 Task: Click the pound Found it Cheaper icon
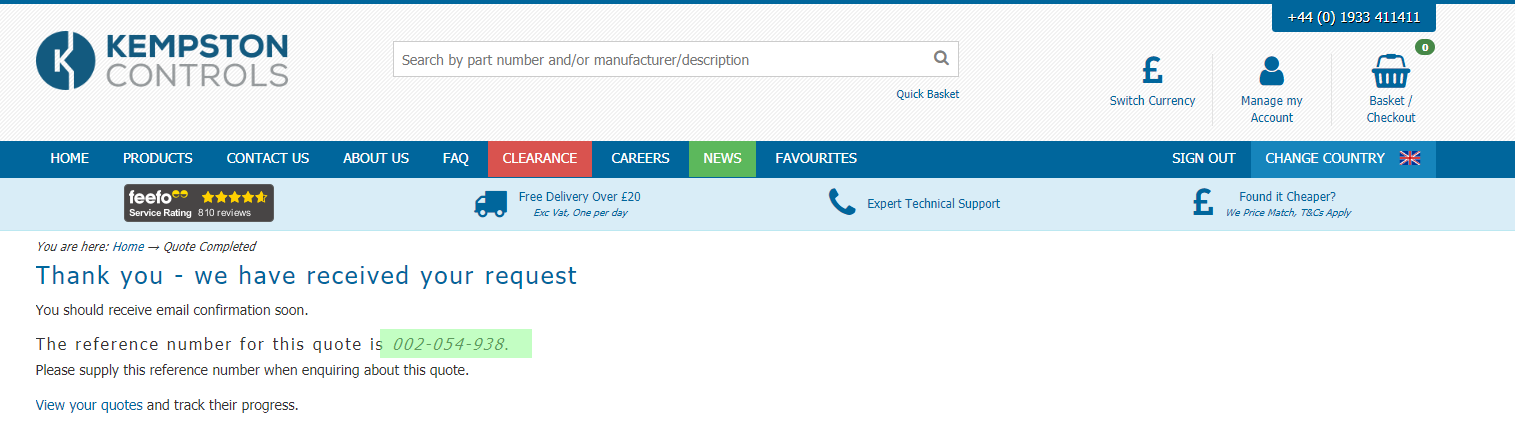1203,203
